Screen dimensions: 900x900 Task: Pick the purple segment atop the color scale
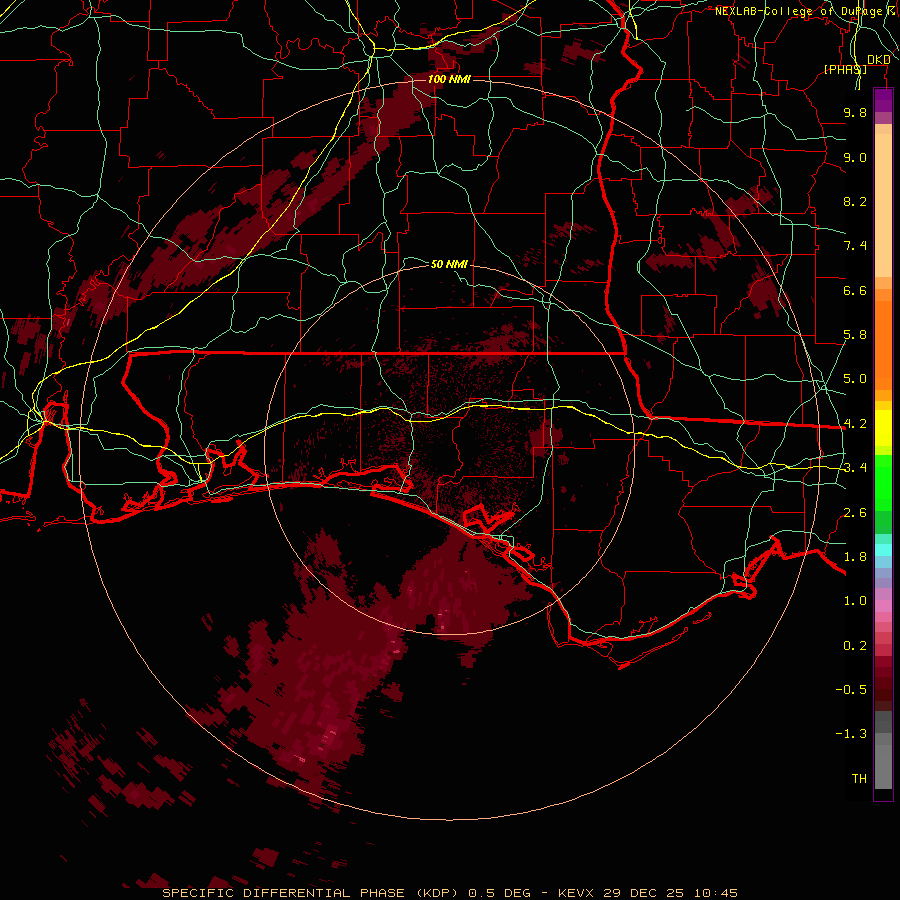[883, 100]
